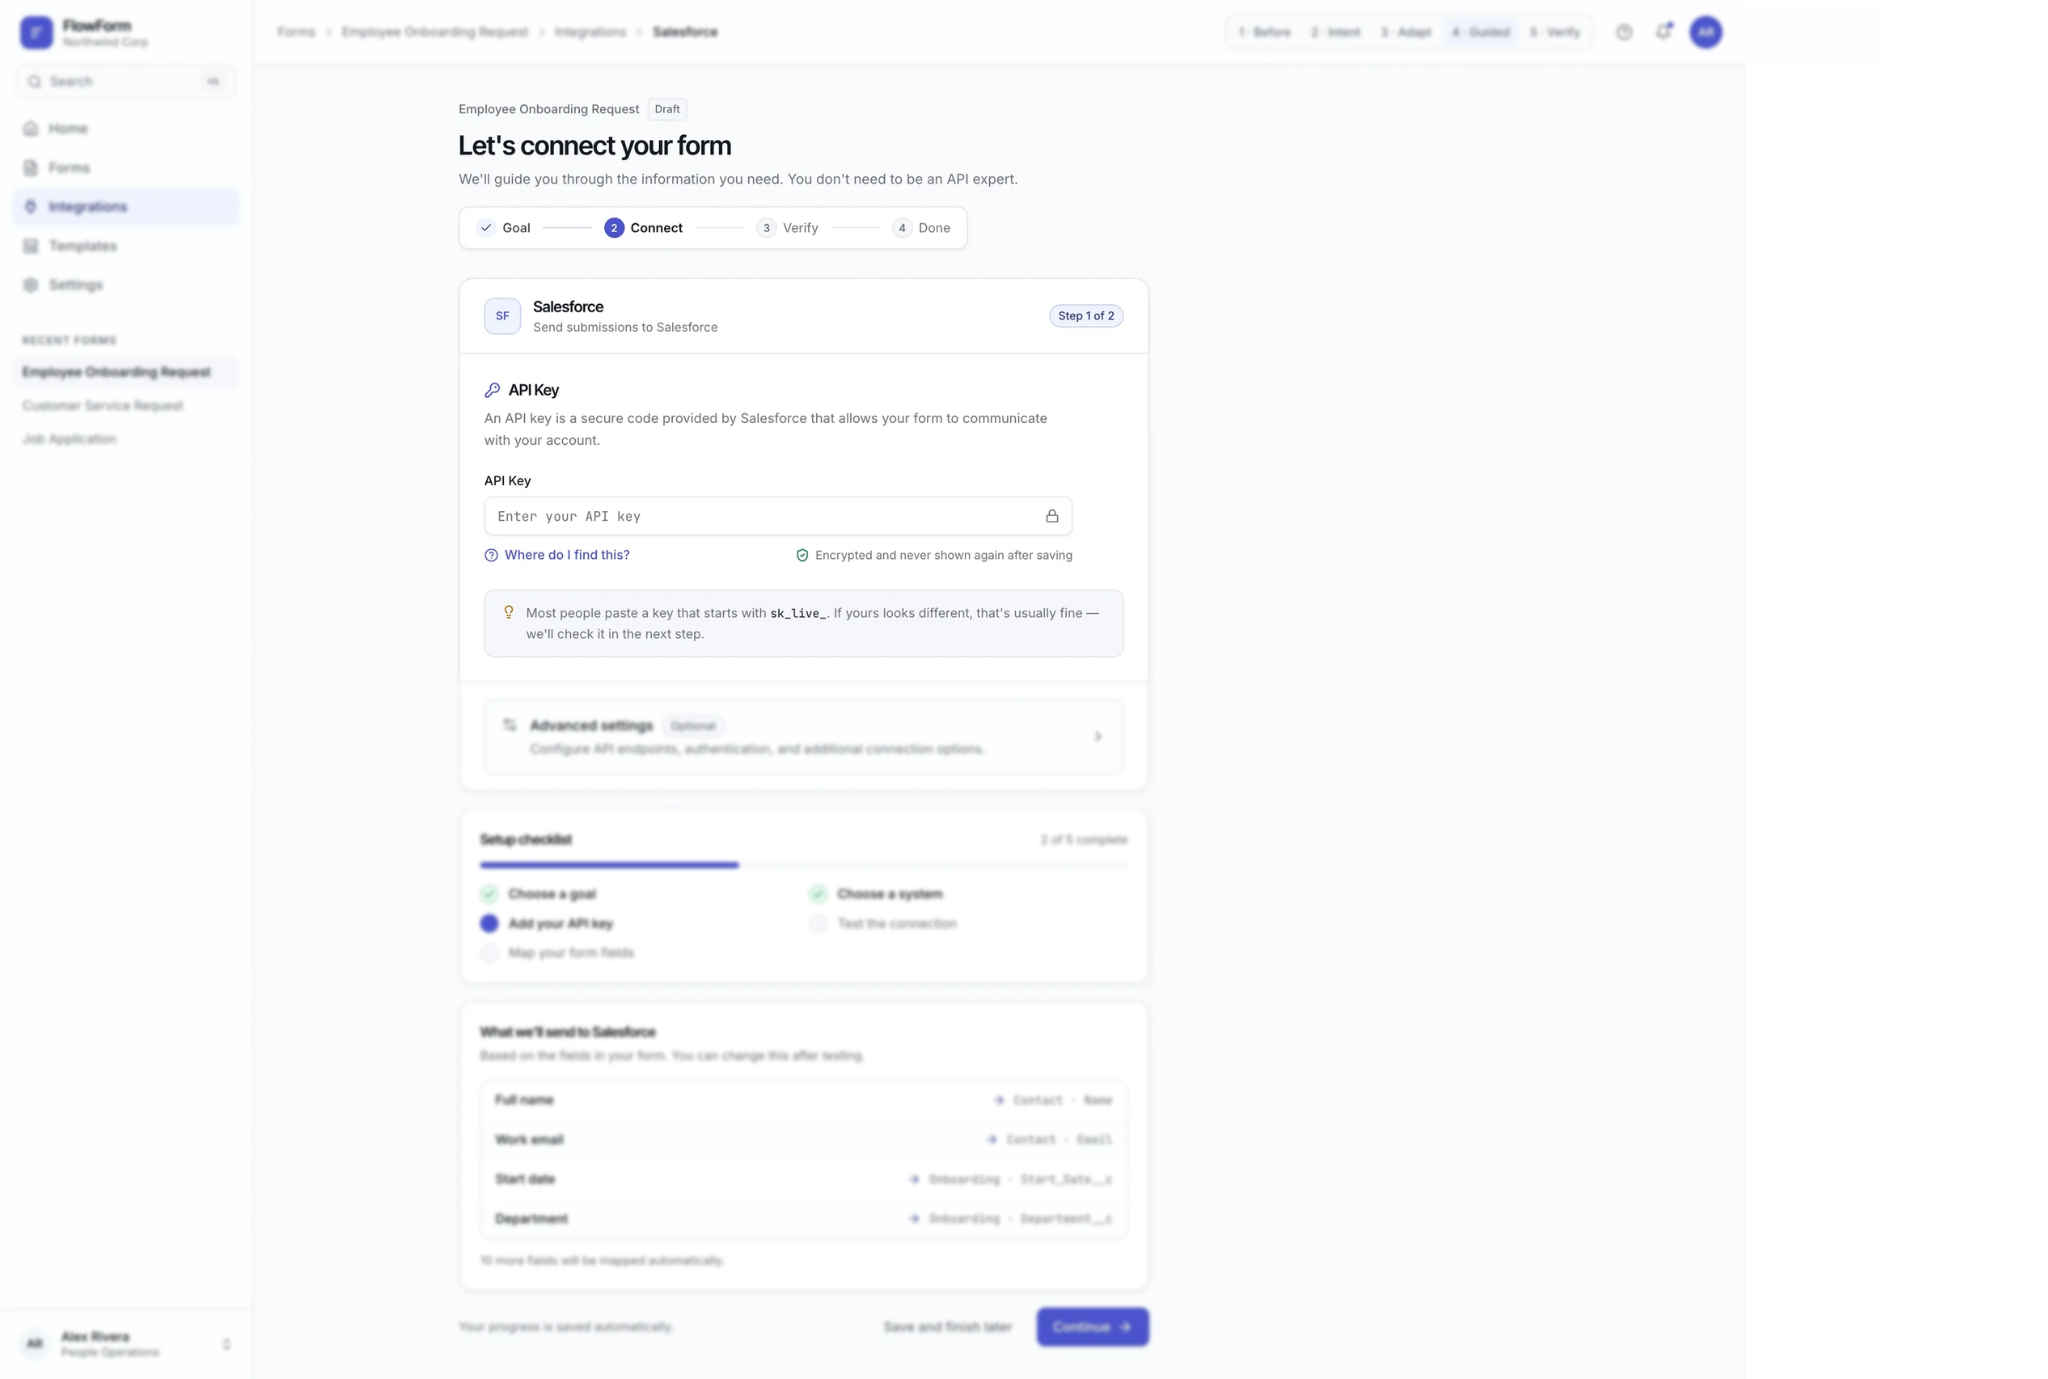This screenshot has width=2048, height=1379.
Task: Click the Employee Onboarding Request breadcrumb
Action: (434, 32)
